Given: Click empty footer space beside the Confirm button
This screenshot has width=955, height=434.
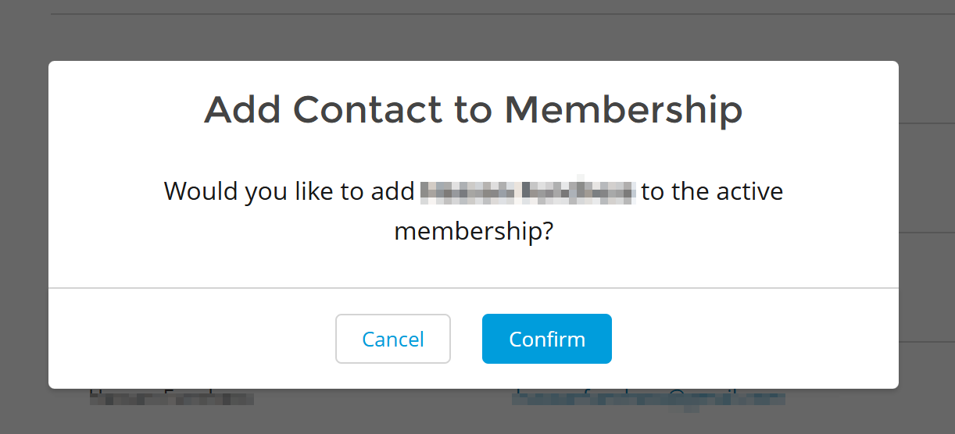Looking at the screenshot, I should tap(755, 339).
